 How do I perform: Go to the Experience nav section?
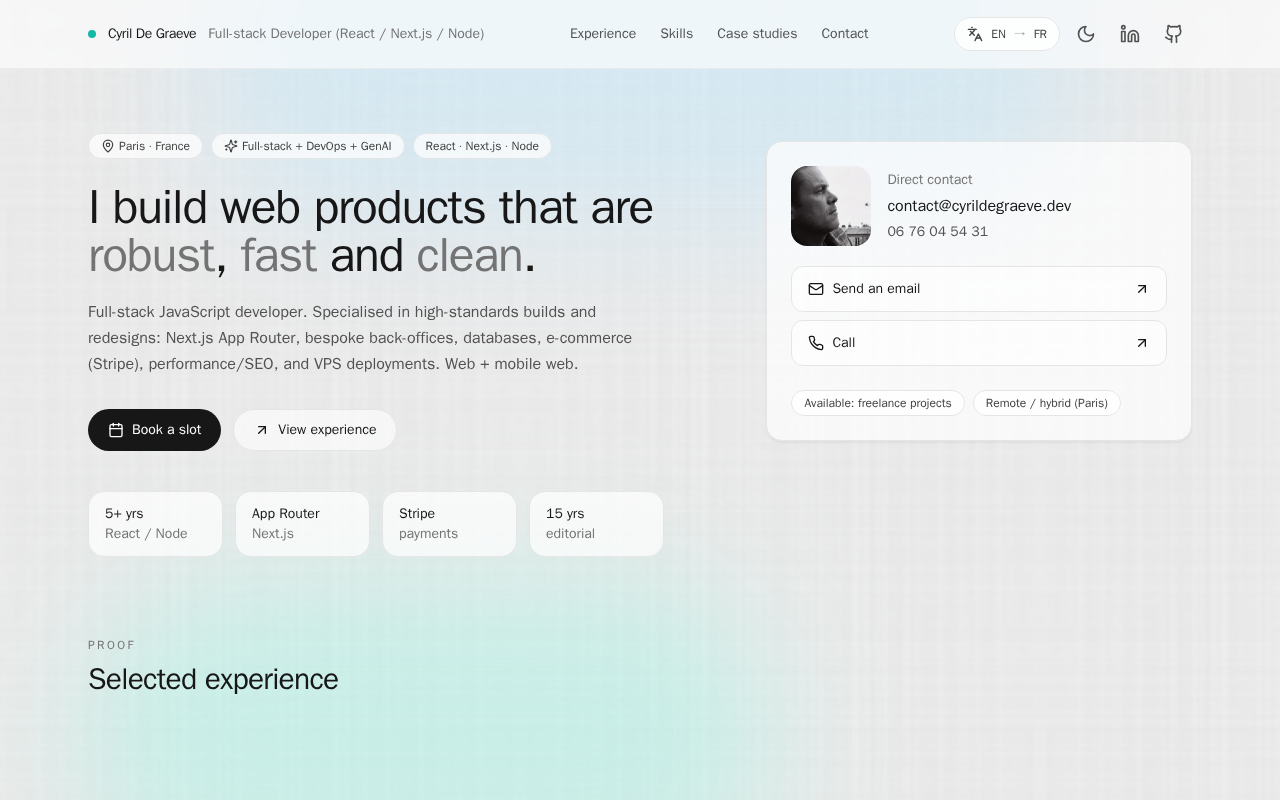tap(603, 34)
